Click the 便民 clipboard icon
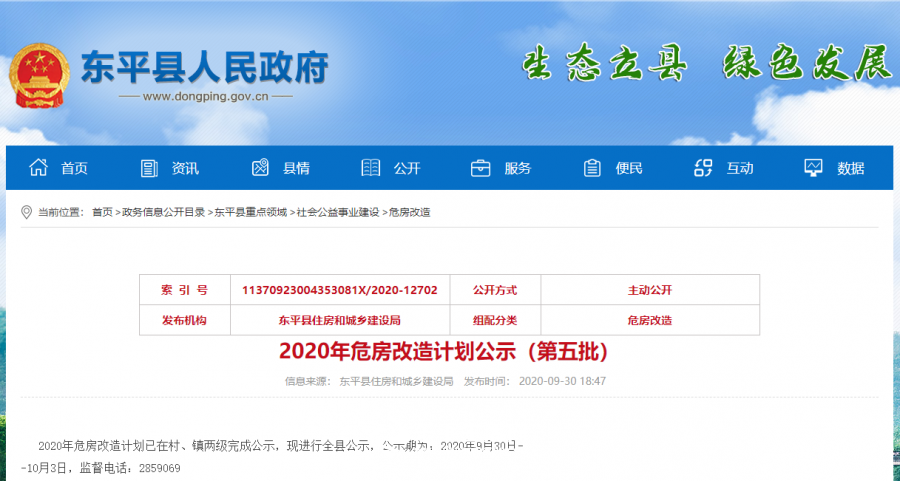The width and height of the screenshot is (900, 481). pyautogui.click(x=592, y=168)
